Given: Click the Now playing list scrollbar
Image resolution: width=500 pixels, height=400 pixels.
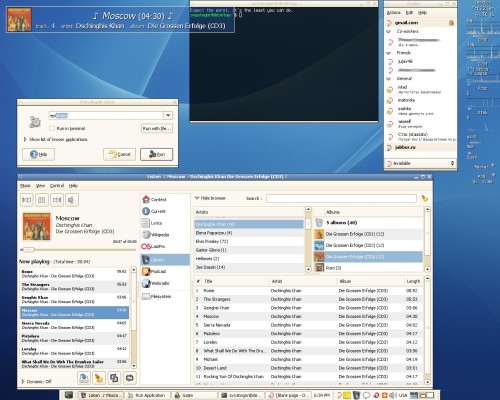Looking at the screenshot, I should (x=133, y=317).
